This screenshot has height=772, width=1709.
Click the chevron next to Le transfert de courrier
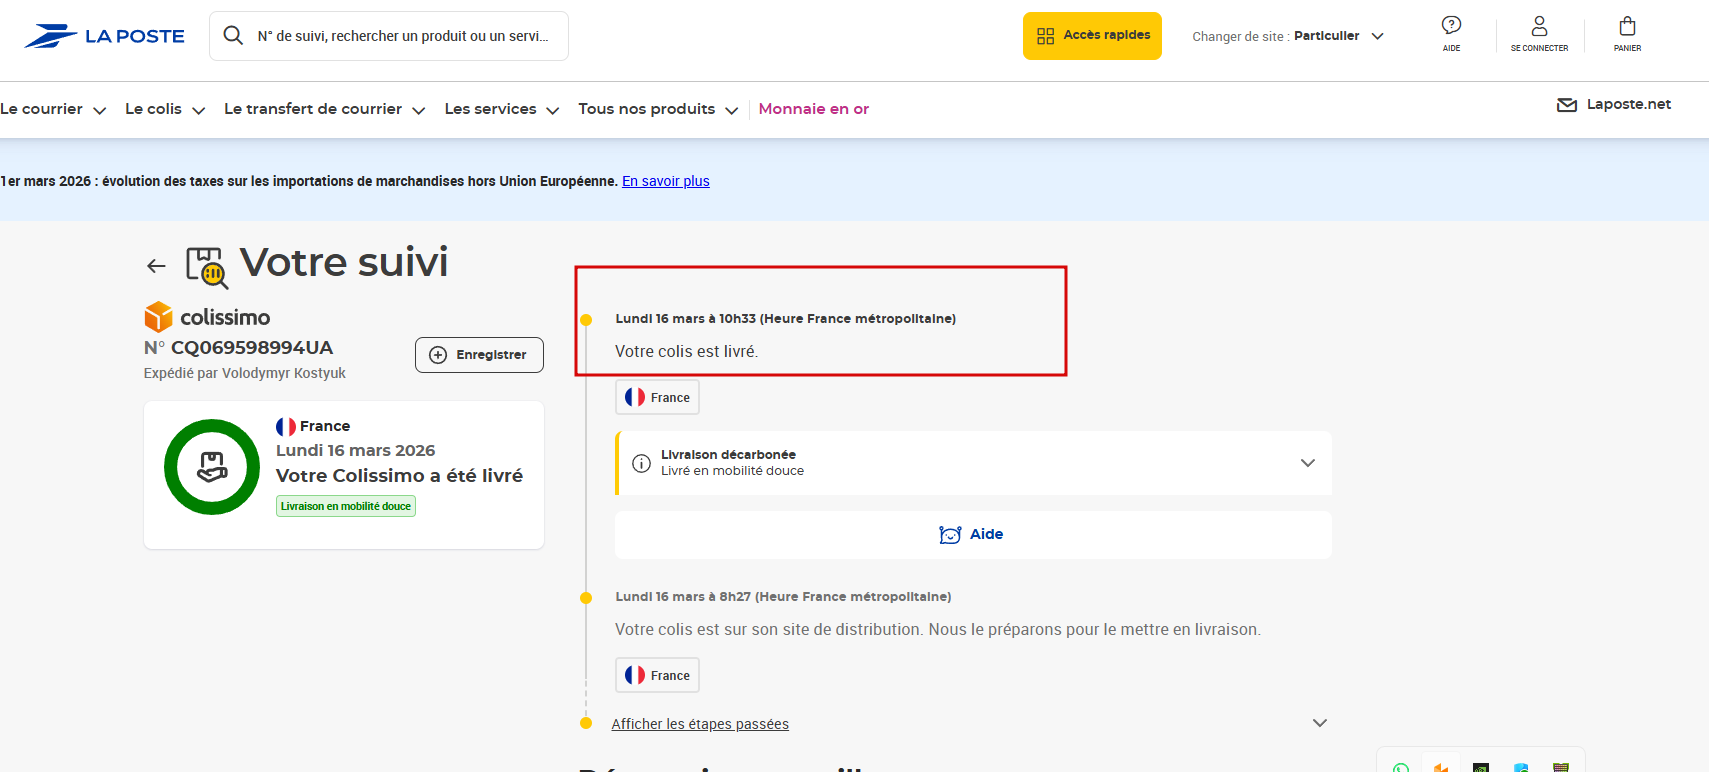[418, 111]
